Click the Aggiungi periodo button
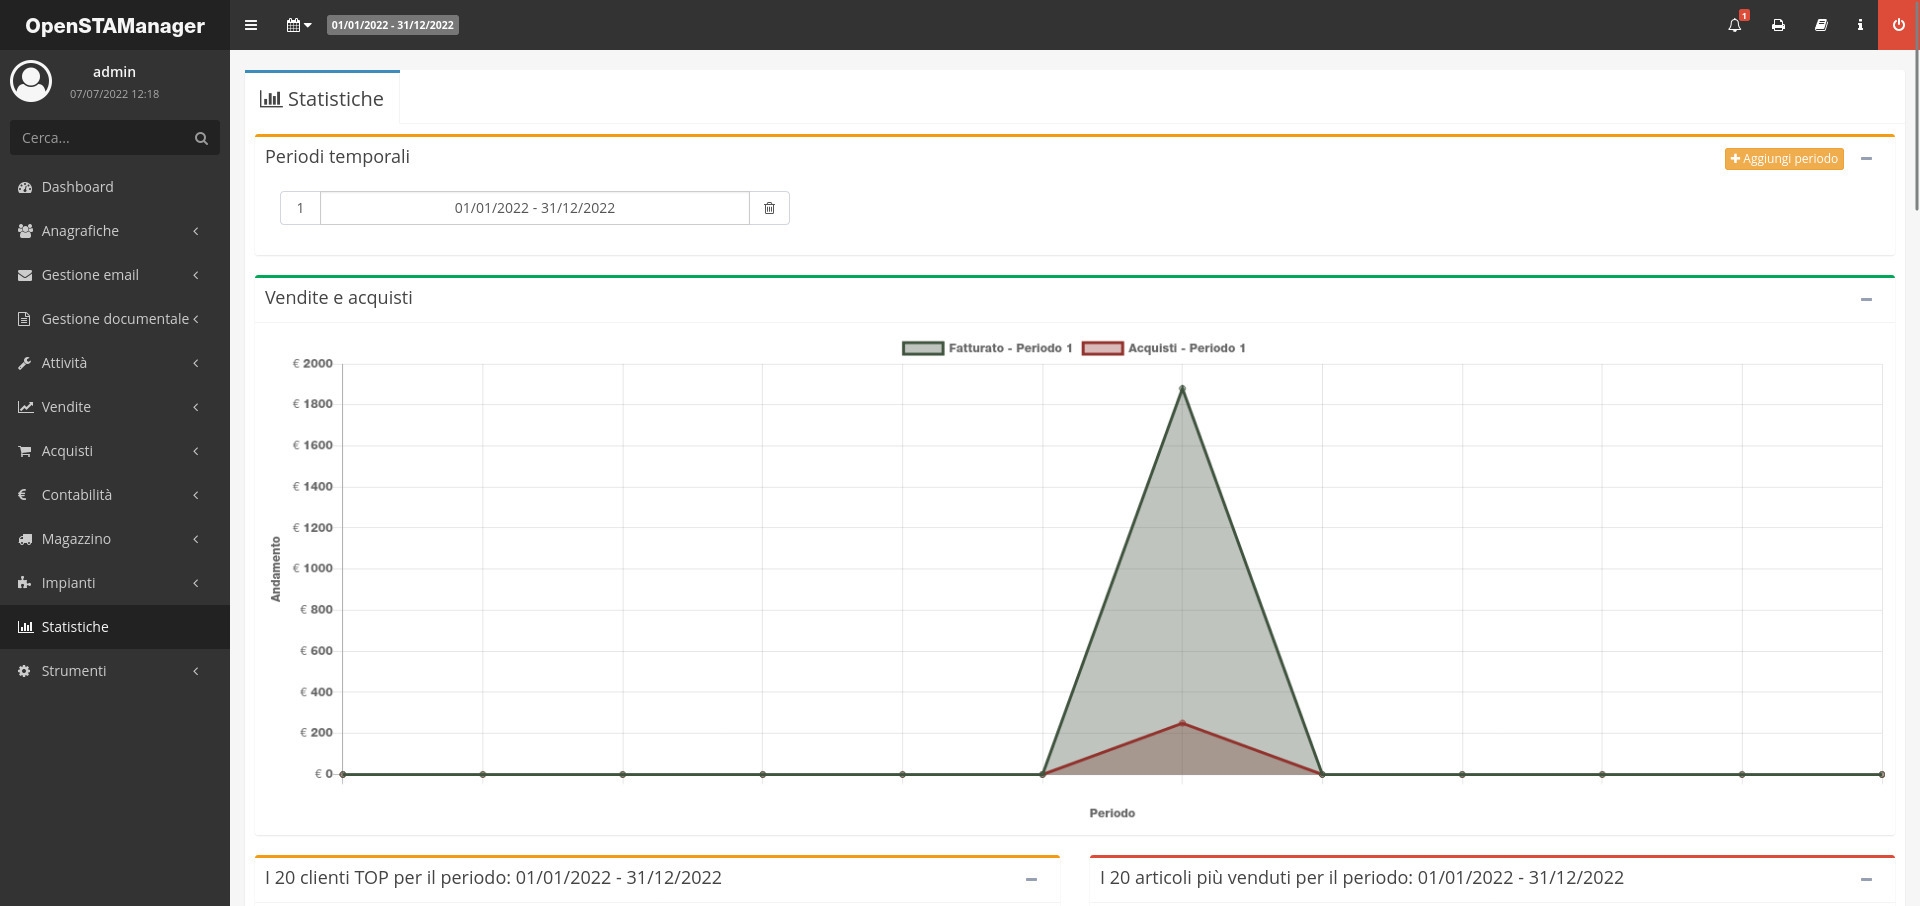Image resolution: width=1920 pixels, height=906 pixels. pos(1783,159)
